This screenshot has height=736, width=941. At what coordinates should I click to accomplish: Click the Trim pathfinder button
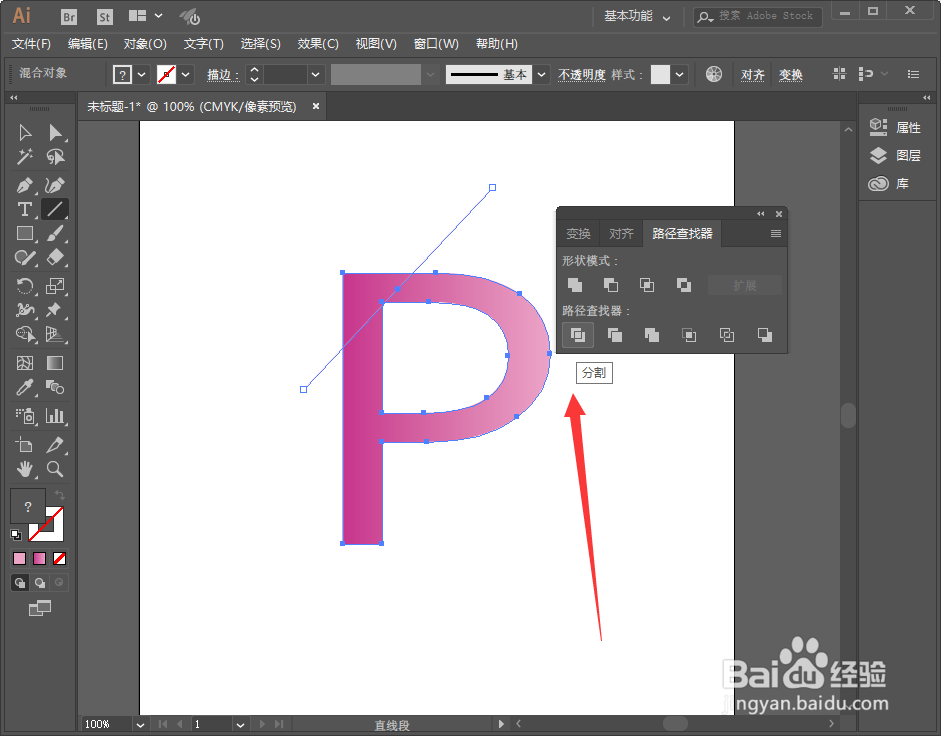[x=615, y=335]
